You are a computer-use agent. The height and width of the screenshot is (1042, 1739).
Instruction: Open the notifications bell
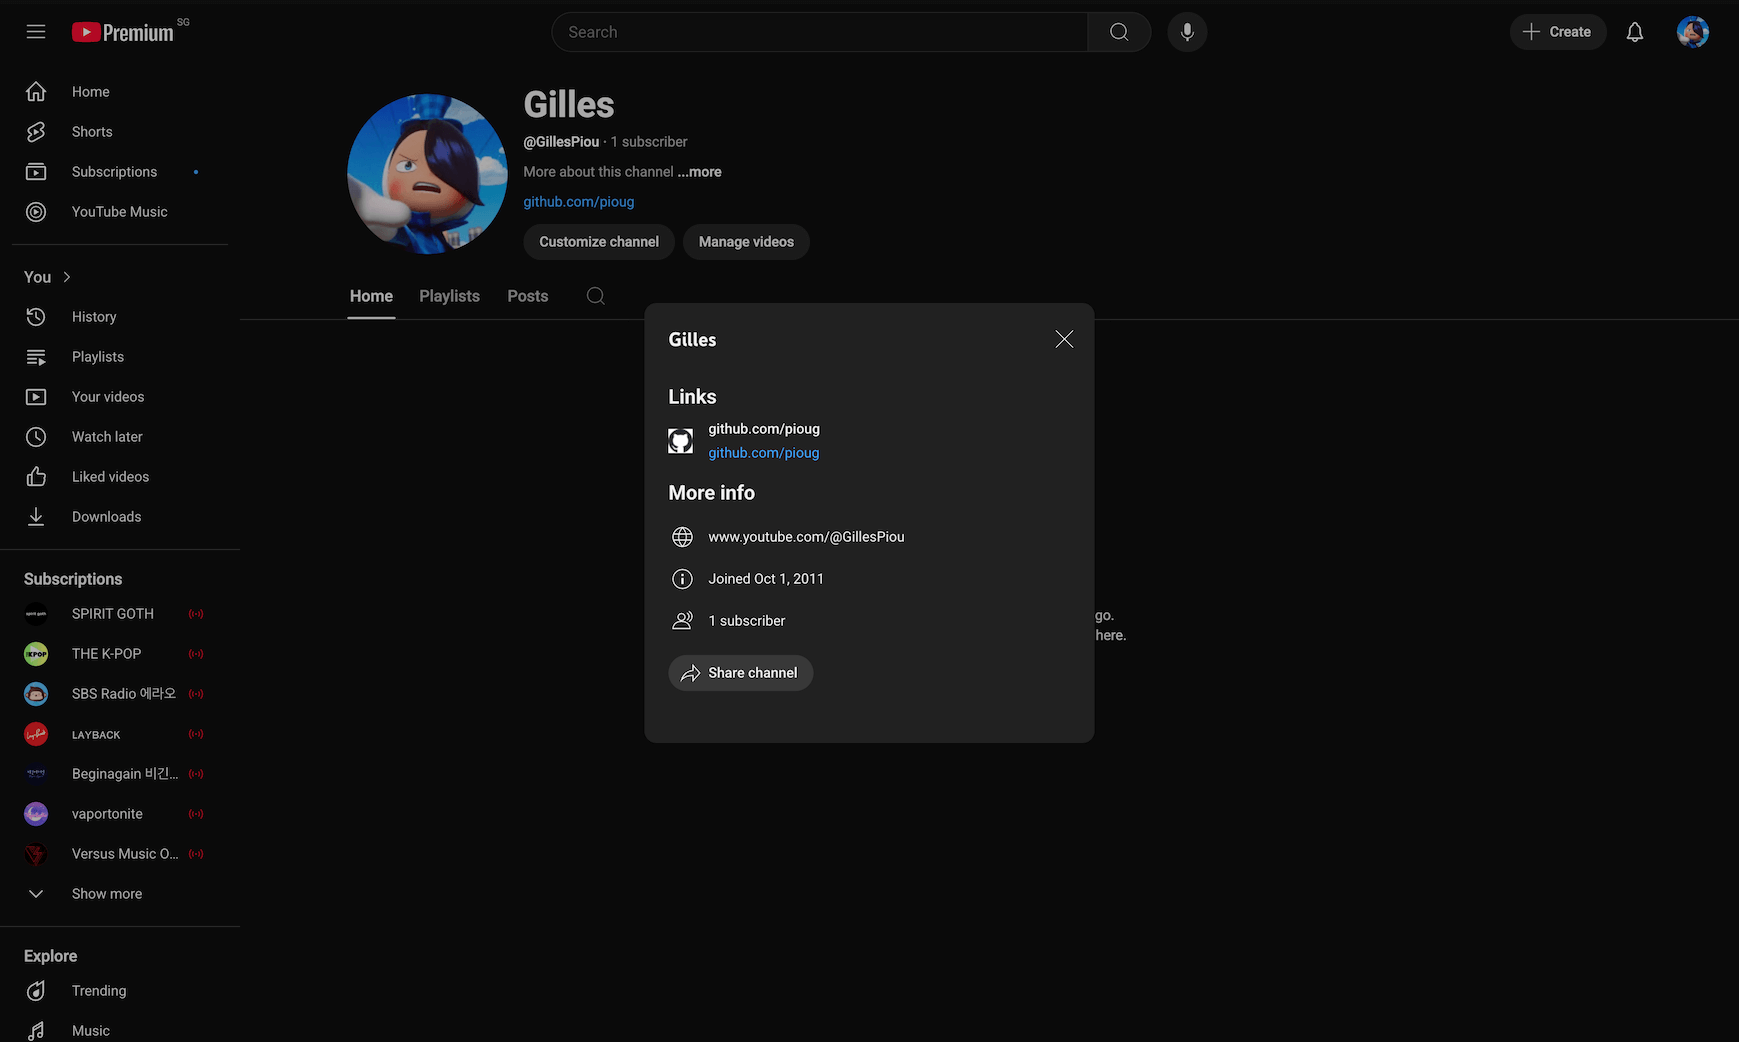pos(1635,32)
